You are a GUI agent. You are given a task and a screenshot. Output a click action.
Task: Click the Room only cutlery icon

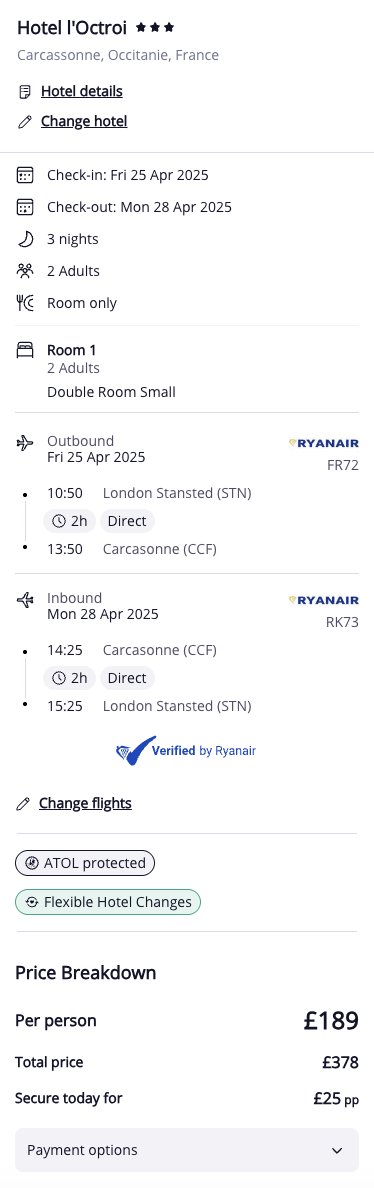[25, 303]
